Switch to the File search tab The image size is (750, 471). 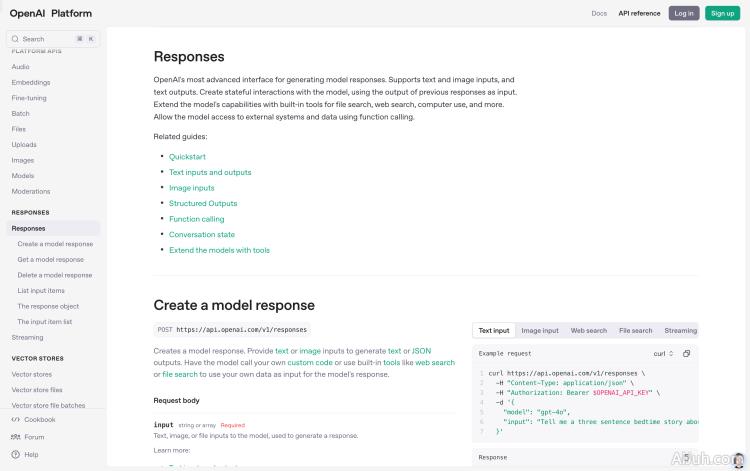[635, 330]
